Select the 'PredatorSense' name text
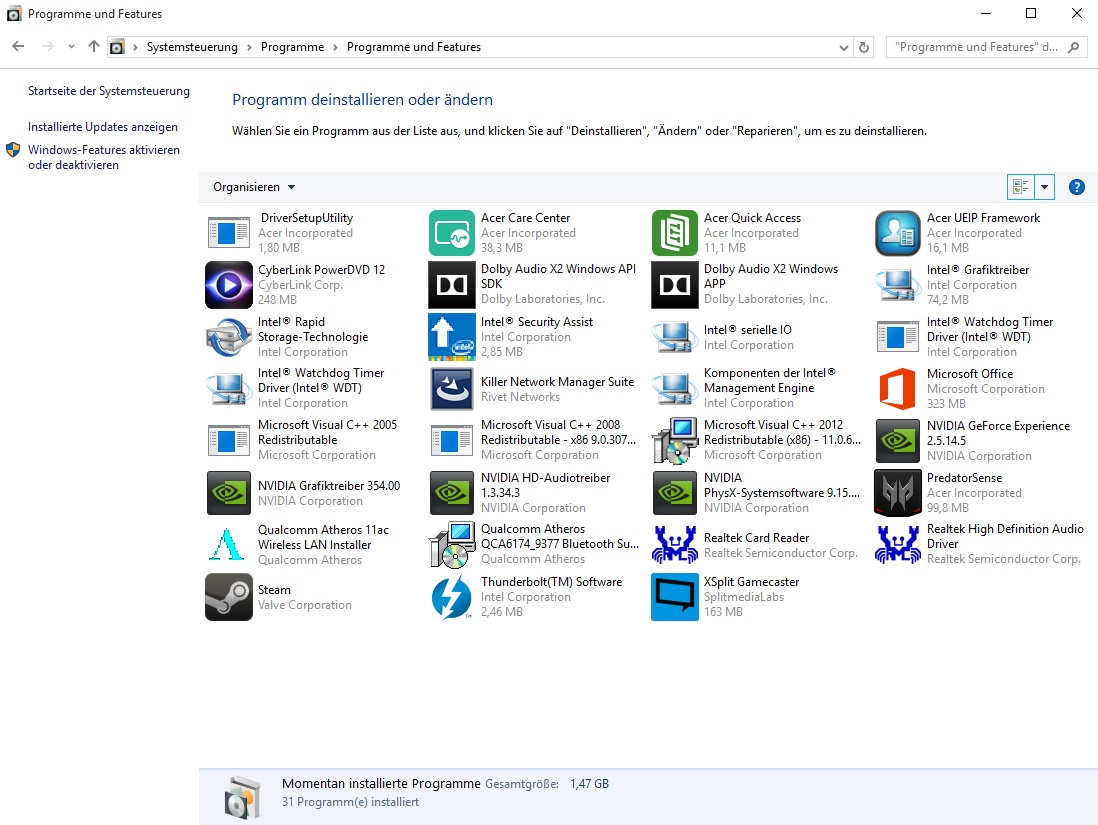Screen dimensions: 1098x825 point(964,478)
